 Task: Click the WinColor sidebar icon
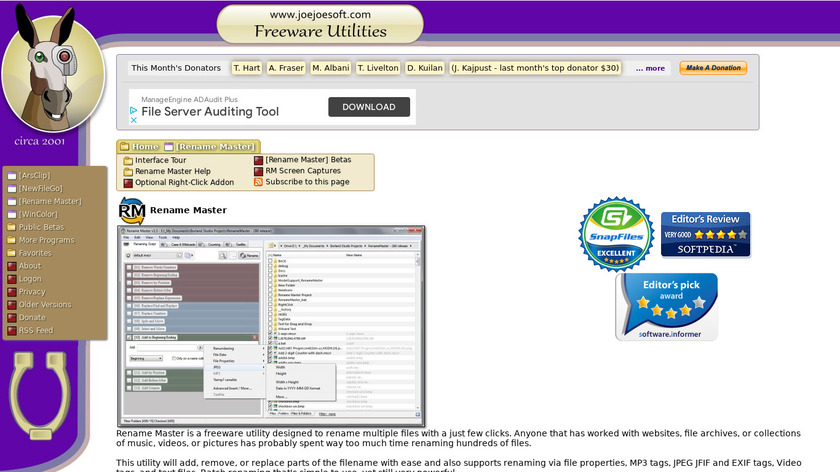coord(12,214)
